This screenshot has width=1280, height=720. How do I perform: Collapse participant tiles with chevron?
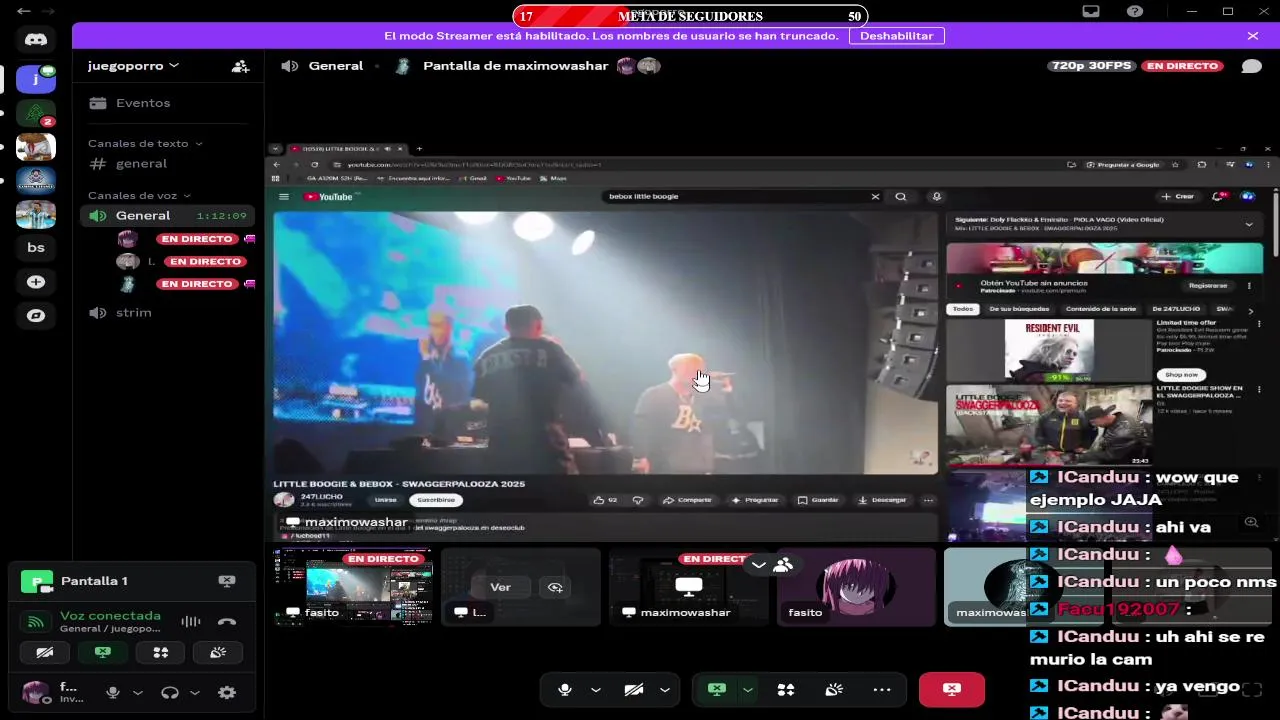click(x=759, y=565)
